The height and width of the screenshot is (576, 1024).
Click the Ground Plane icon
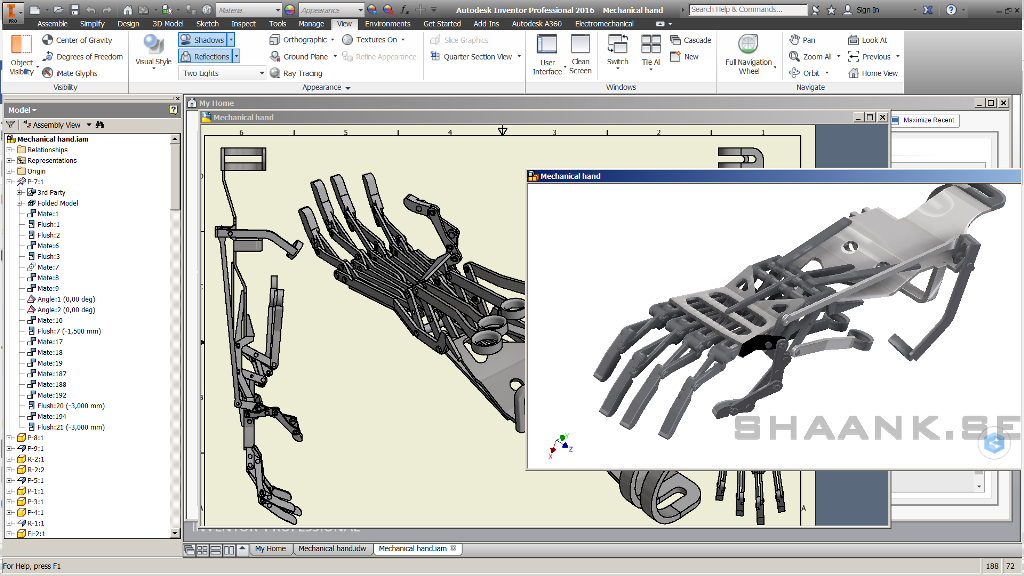[275, 57]
